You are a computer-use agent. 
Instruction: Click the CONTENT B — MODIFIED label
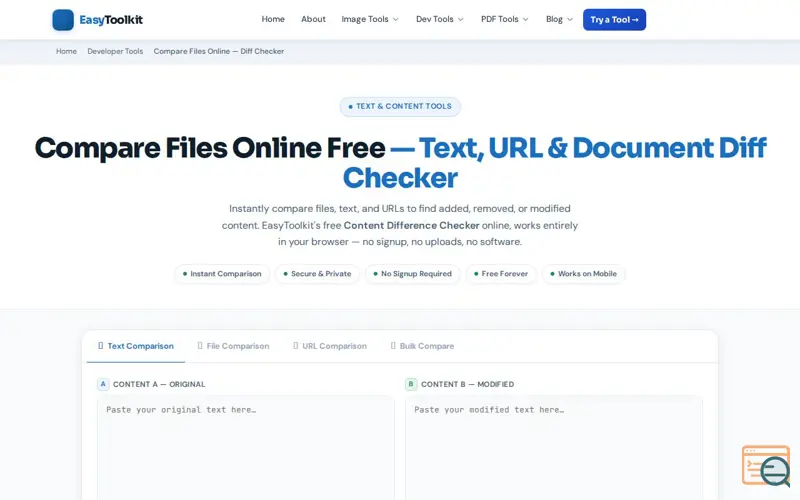click(x=467, y=384)
